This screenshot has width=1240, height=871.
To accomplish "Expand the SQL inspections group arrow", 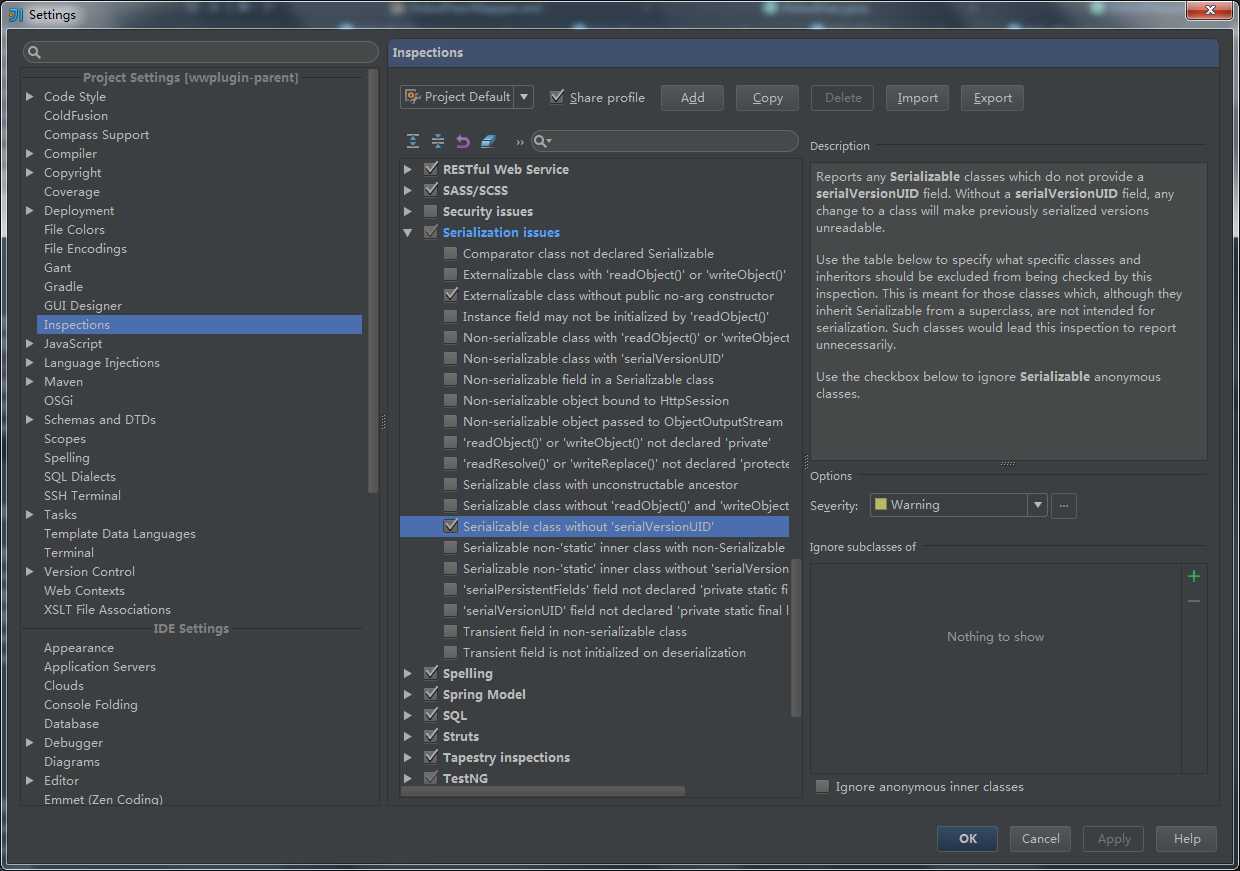I will click(408, 716).
